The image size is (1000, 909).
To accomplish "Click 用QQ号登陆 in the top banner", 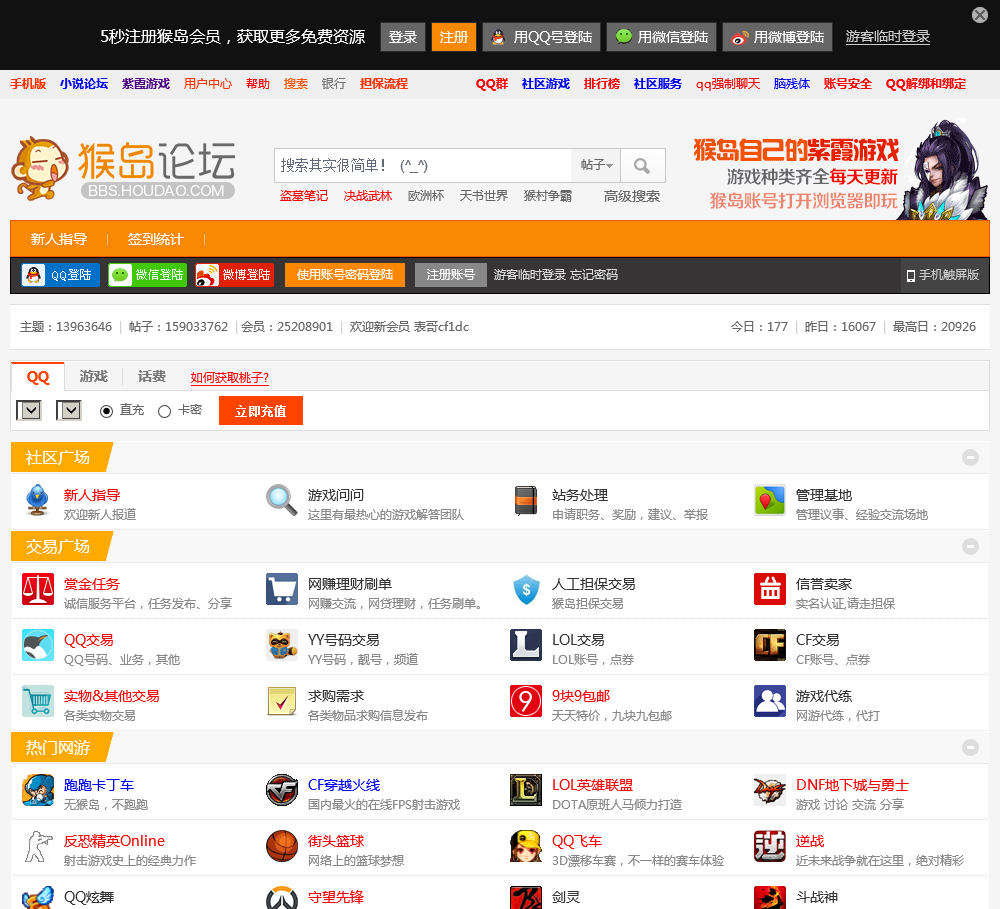I will (541, 37).
